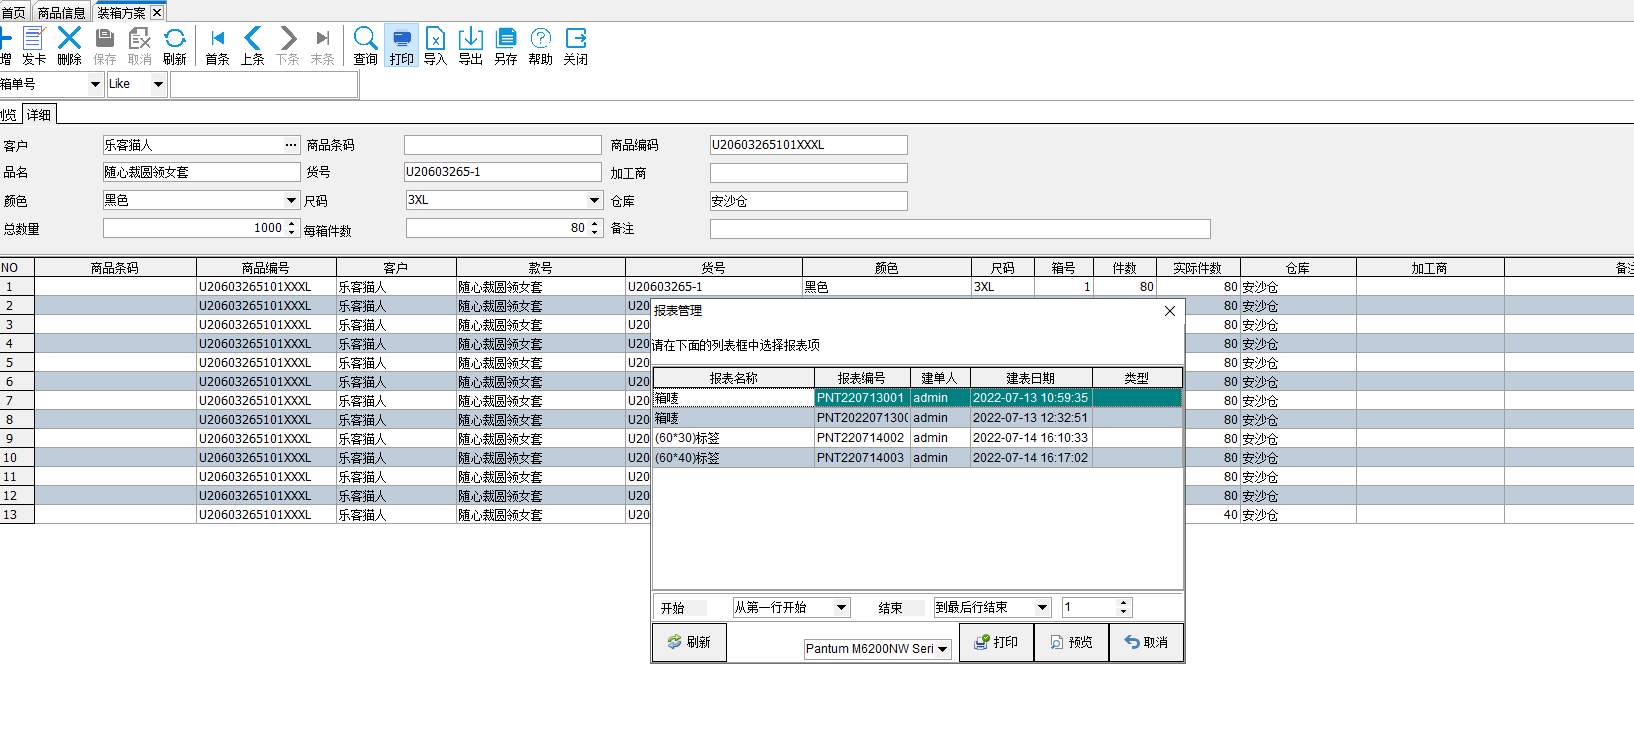Click the 发卡 toolbar icon
Viewport: 1634px width, 739px height.
point(34,46)
